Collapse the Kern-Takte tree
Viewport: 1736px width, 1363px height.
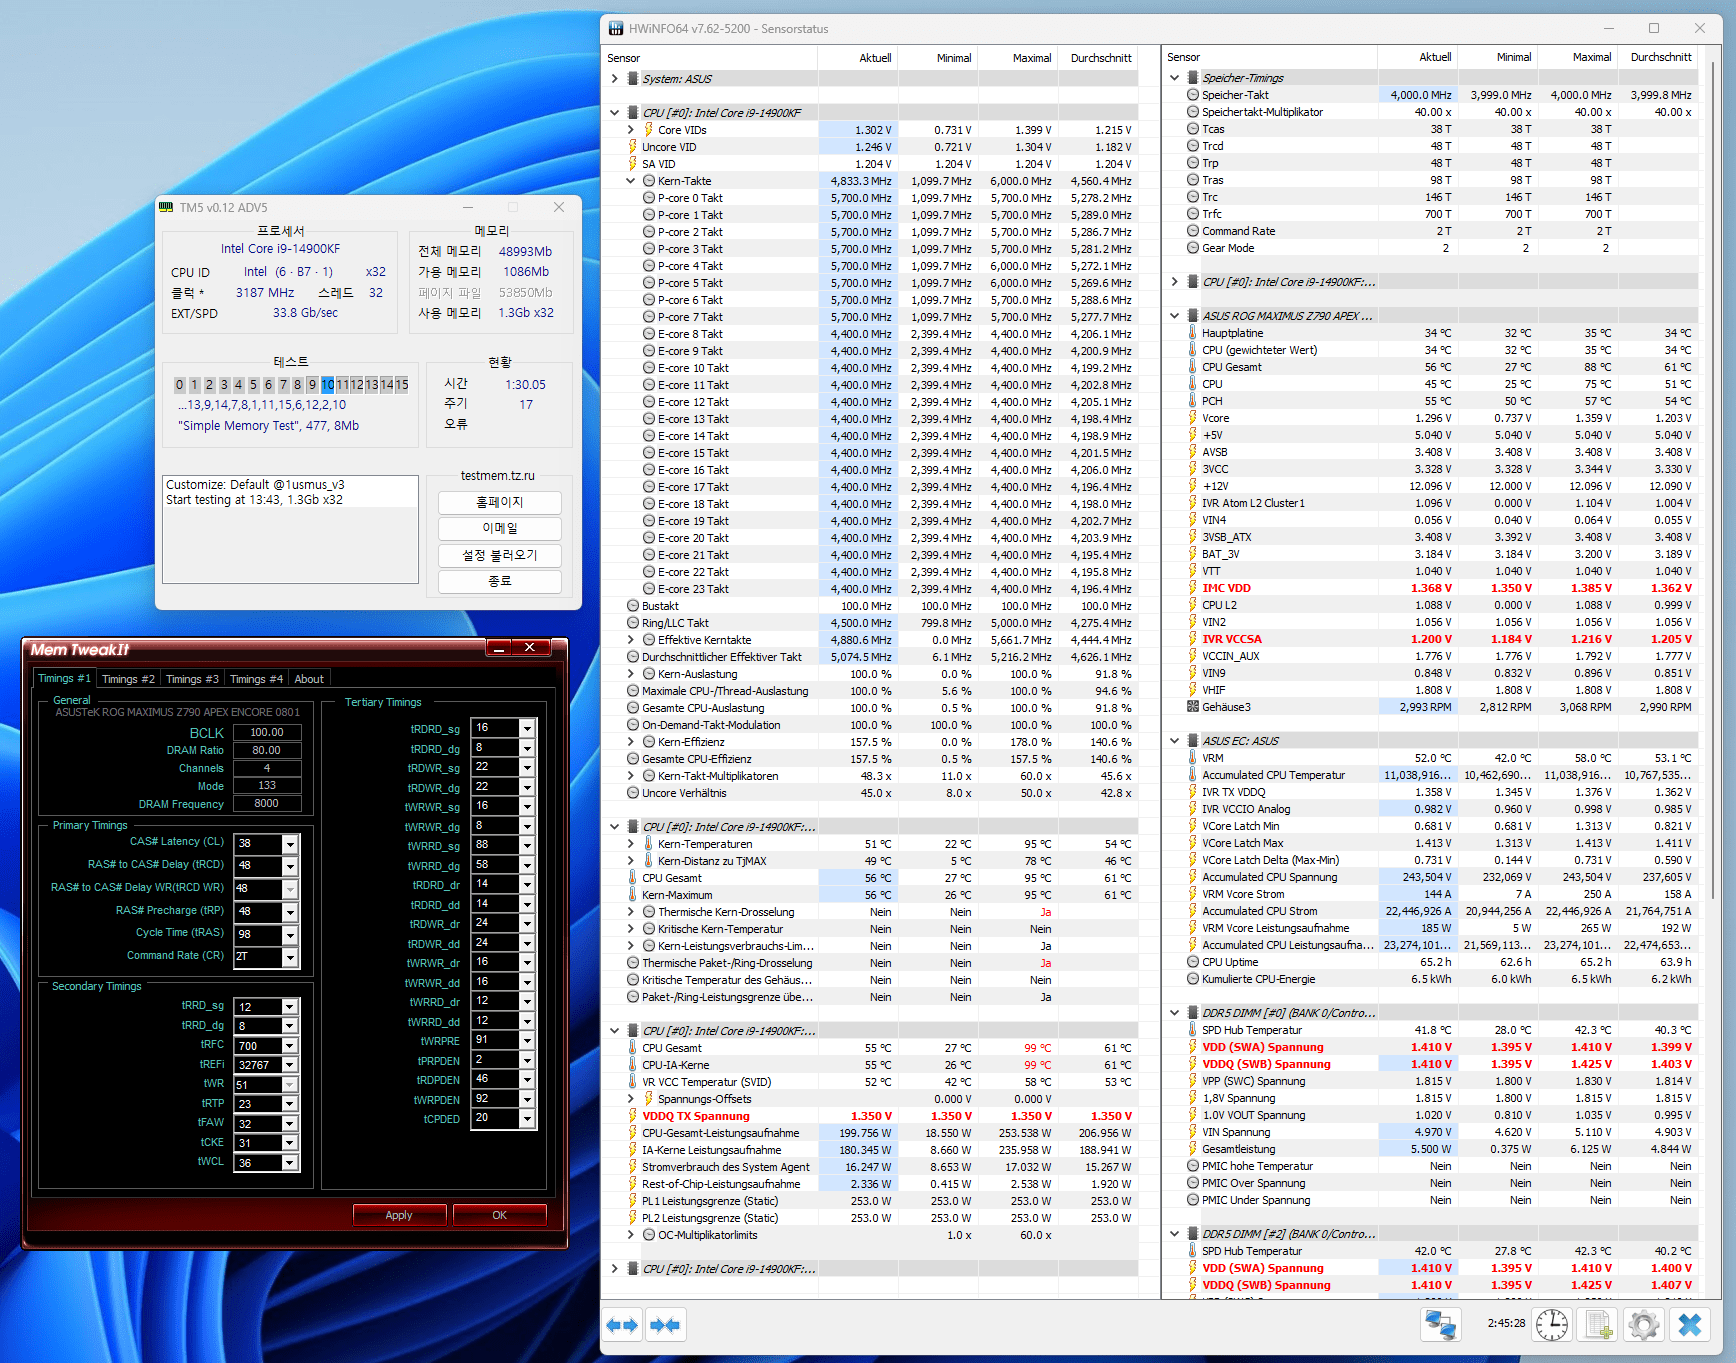point(630,181)
